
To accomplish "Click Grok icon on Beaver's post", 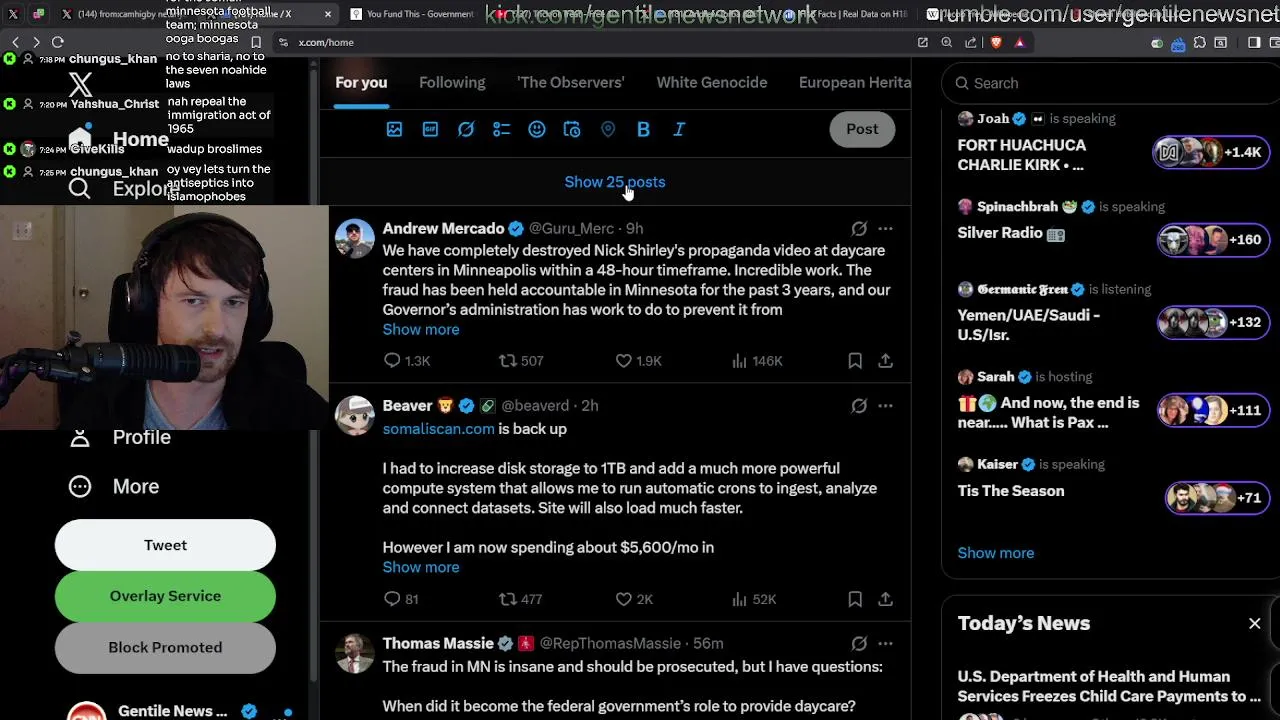I will point(859,406).
